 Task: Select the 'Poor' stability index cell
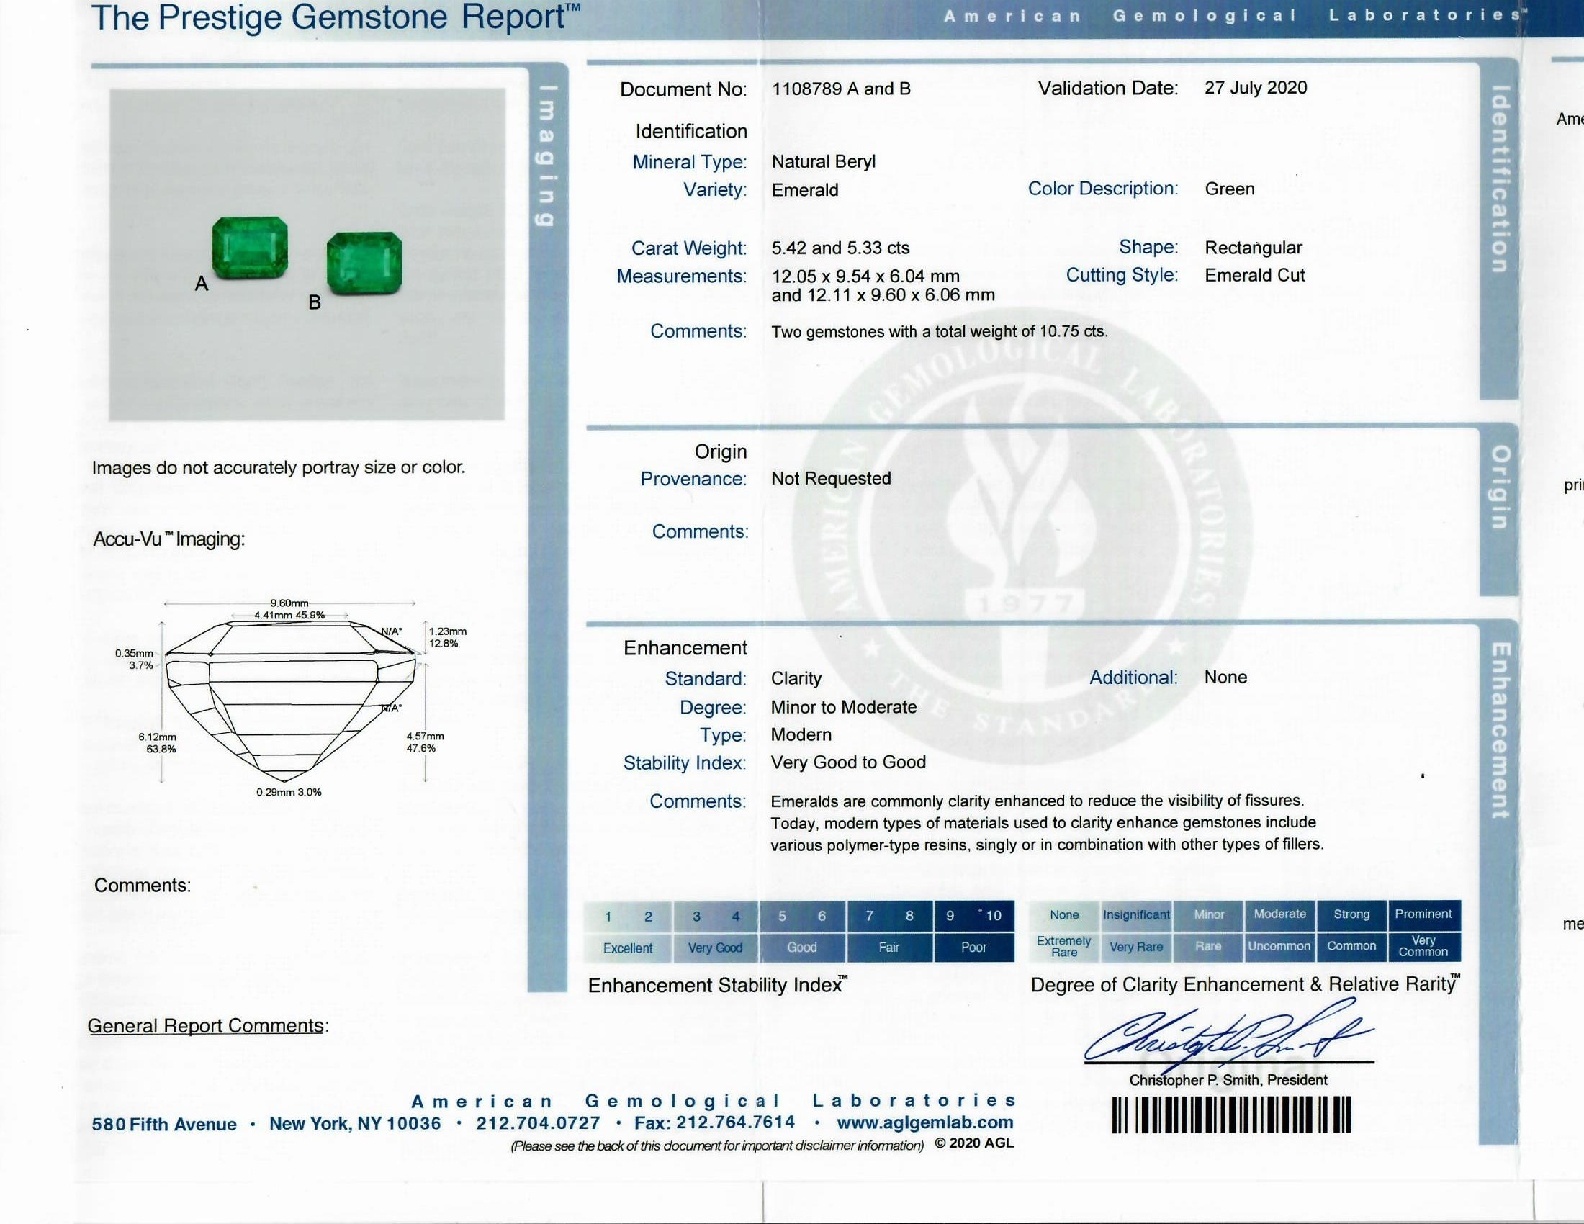[x=974, y=948]
